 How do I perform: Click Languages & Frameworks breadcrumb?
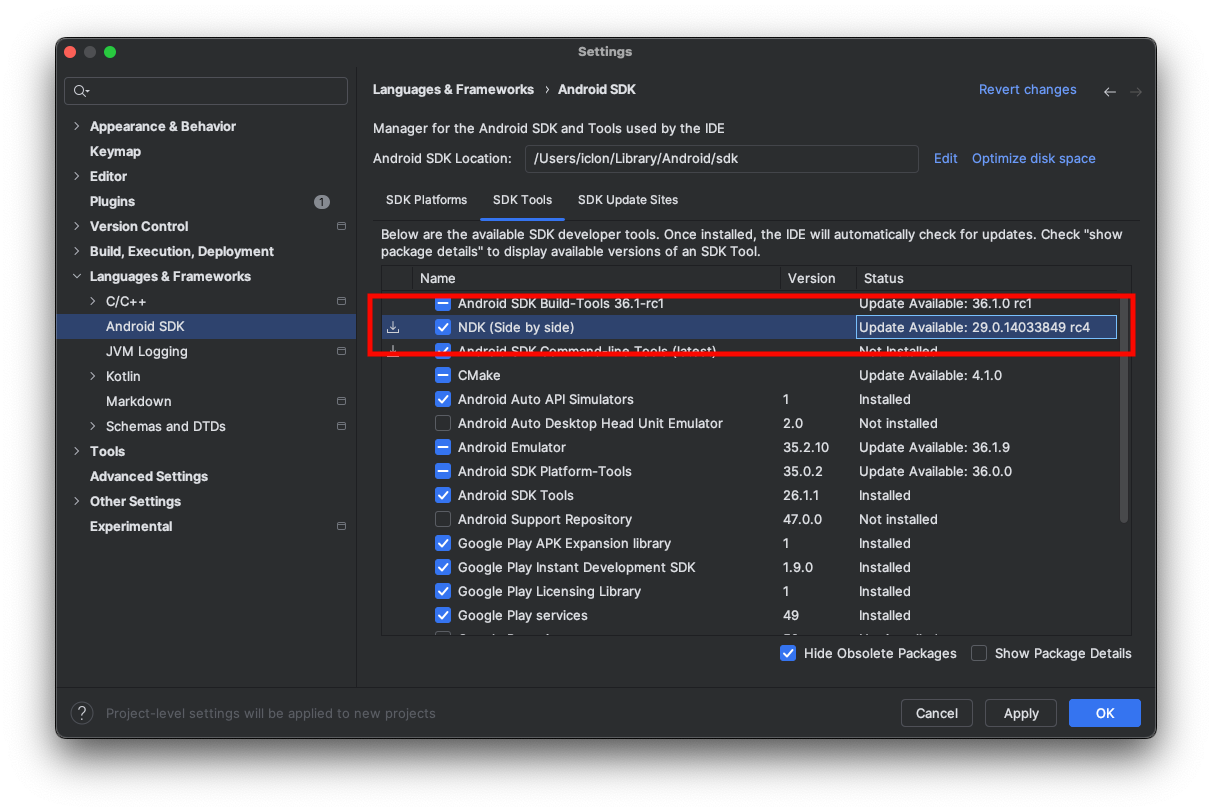453,90
